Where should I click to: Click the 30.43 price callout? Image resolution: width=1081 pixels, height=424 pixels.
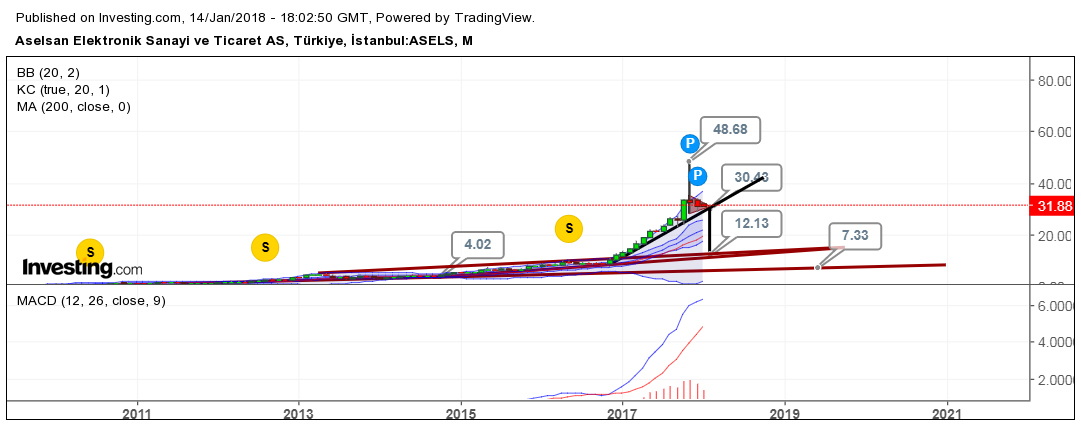(750, 178)
